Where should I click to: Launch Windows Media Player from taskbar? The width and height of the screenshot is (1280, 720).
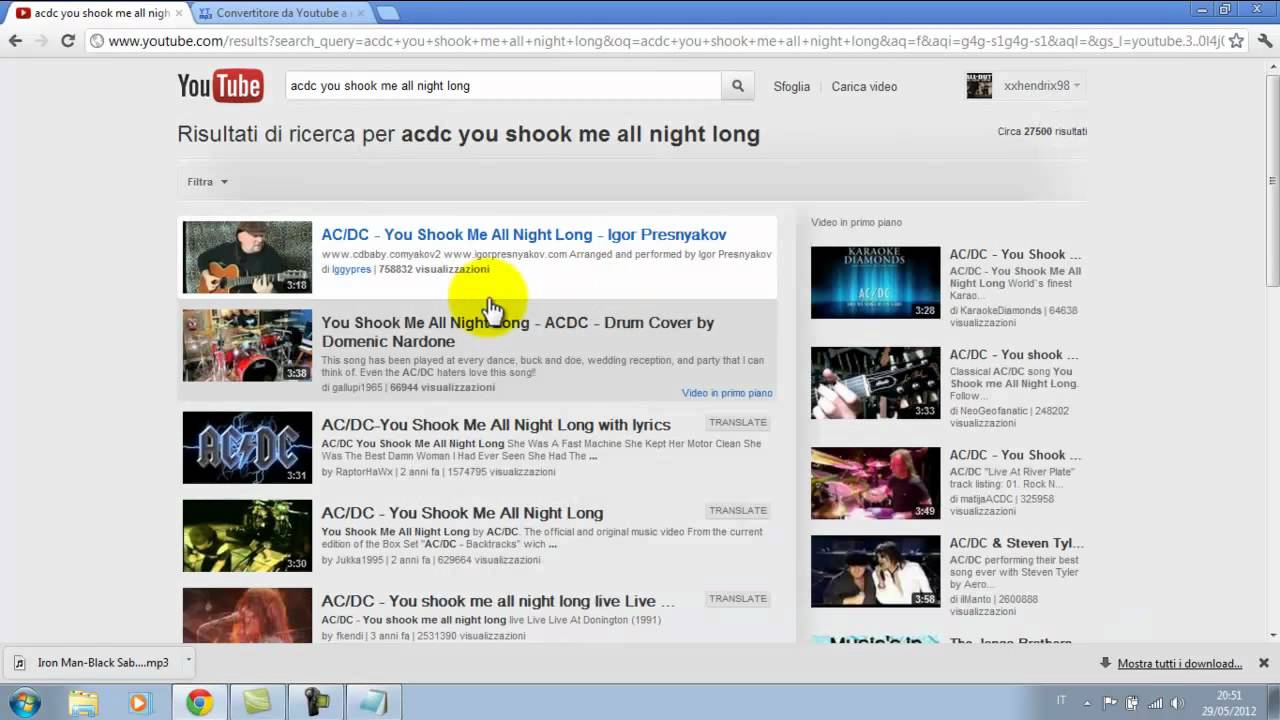point(138,702)
